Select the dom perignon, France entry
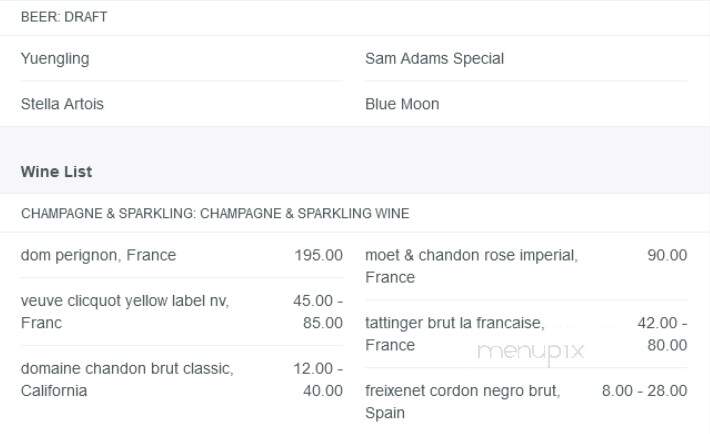This screenshot has height=434, width=710. (x=98, y=255)
